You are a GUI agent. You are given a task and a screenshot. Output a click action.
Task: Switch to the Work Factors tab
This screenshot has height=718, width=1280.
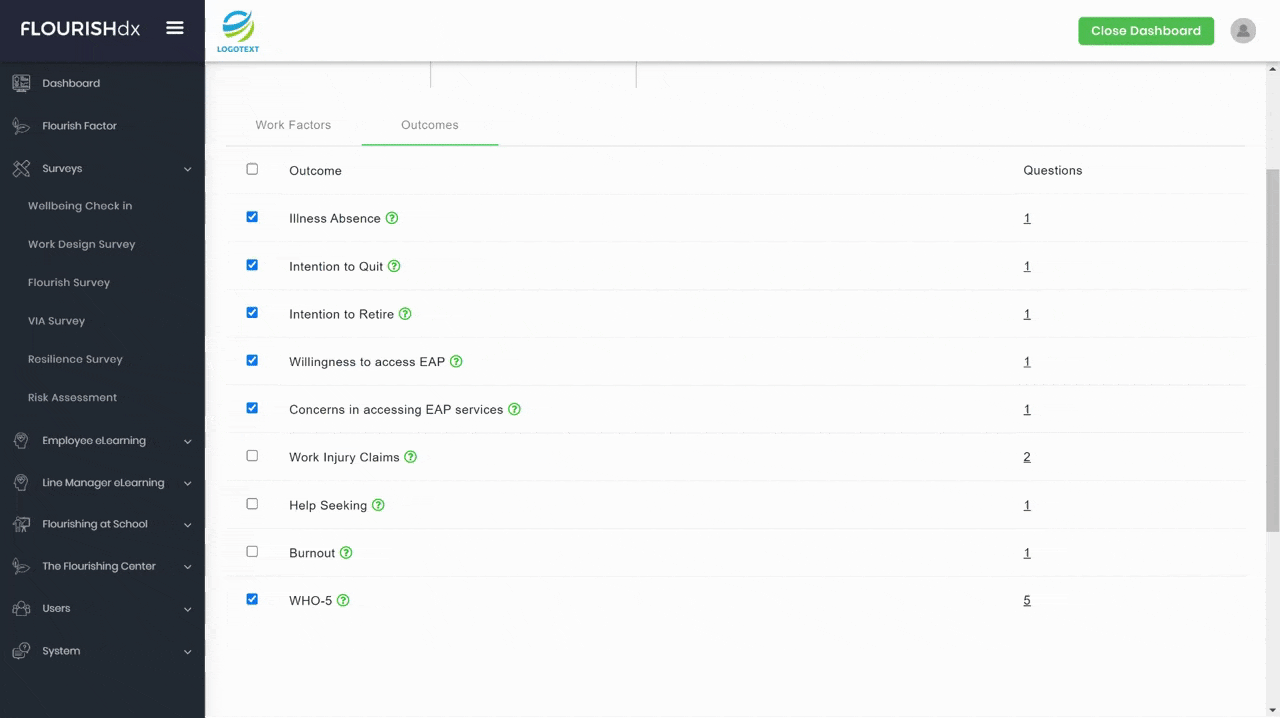[293, 125]
